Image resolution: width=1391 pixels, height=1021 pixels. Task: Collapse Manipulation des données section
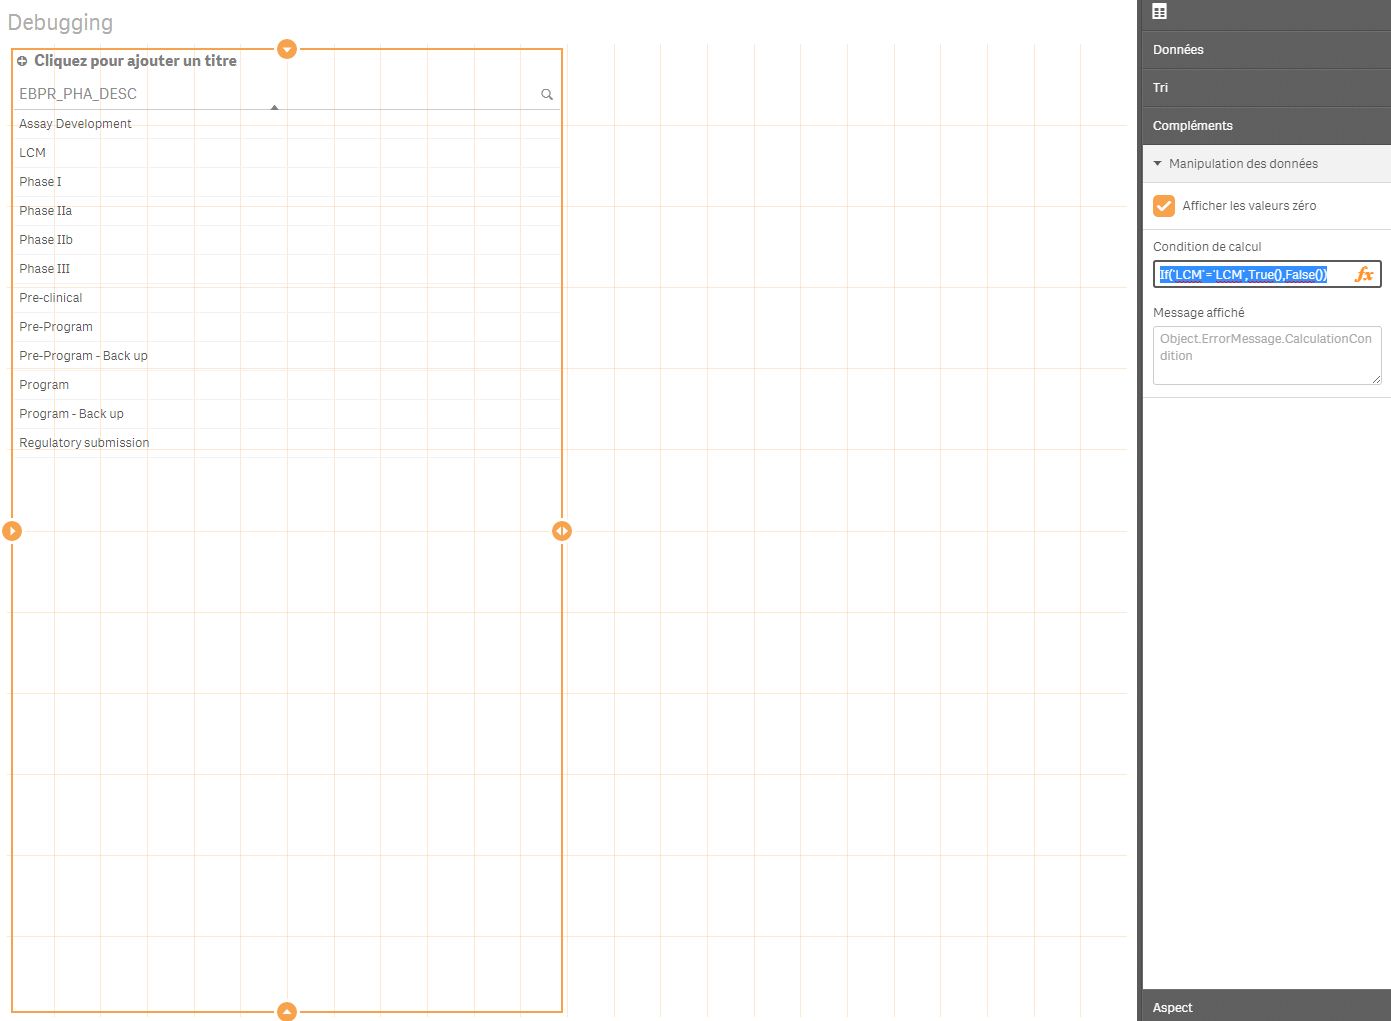1267,164
